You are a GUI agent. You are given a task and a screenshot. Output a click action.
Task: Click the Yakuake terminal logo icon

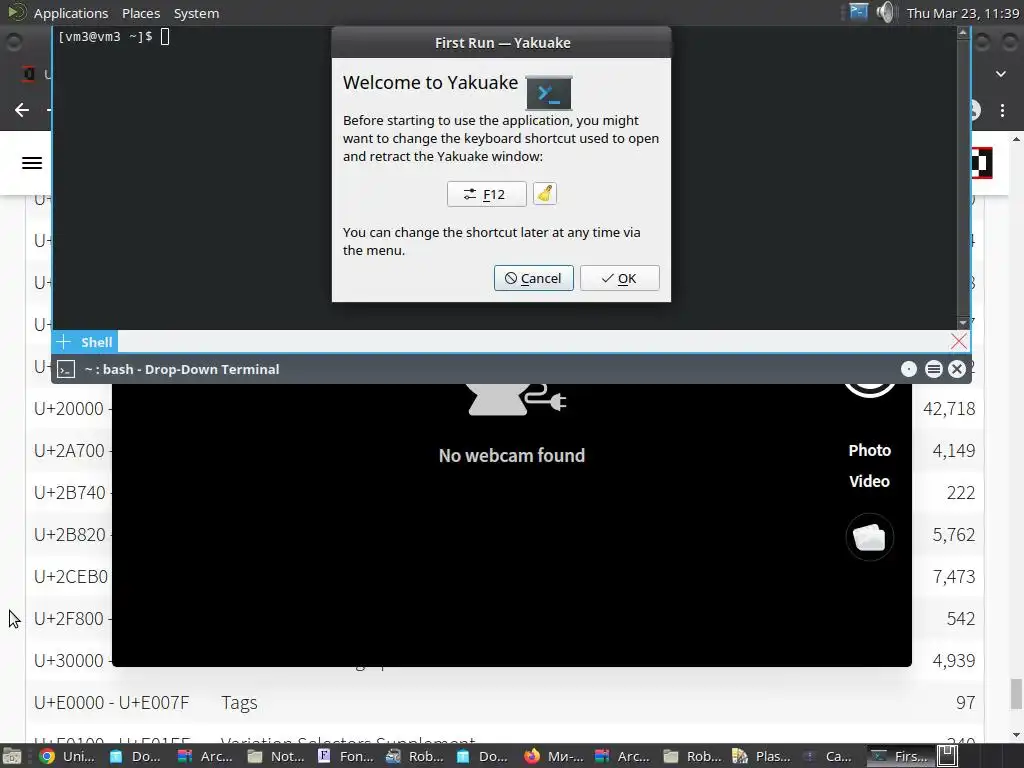pos(549,93)
